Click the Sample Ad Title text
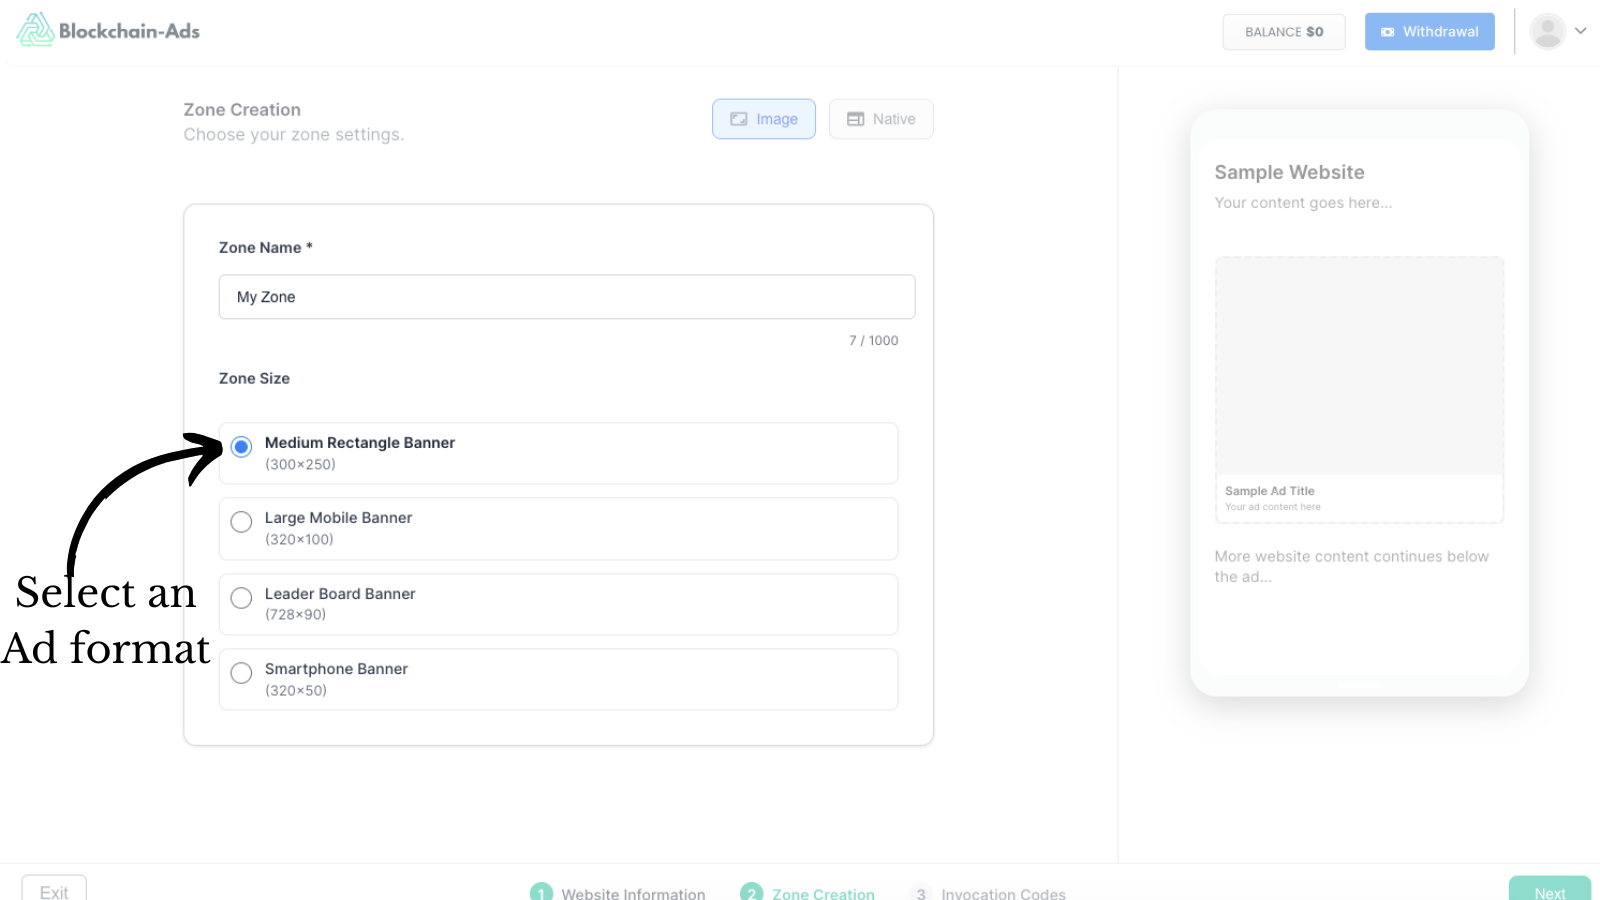Image resolution: width=1600 pixels, height=900 pixels. click(1270, 491)
